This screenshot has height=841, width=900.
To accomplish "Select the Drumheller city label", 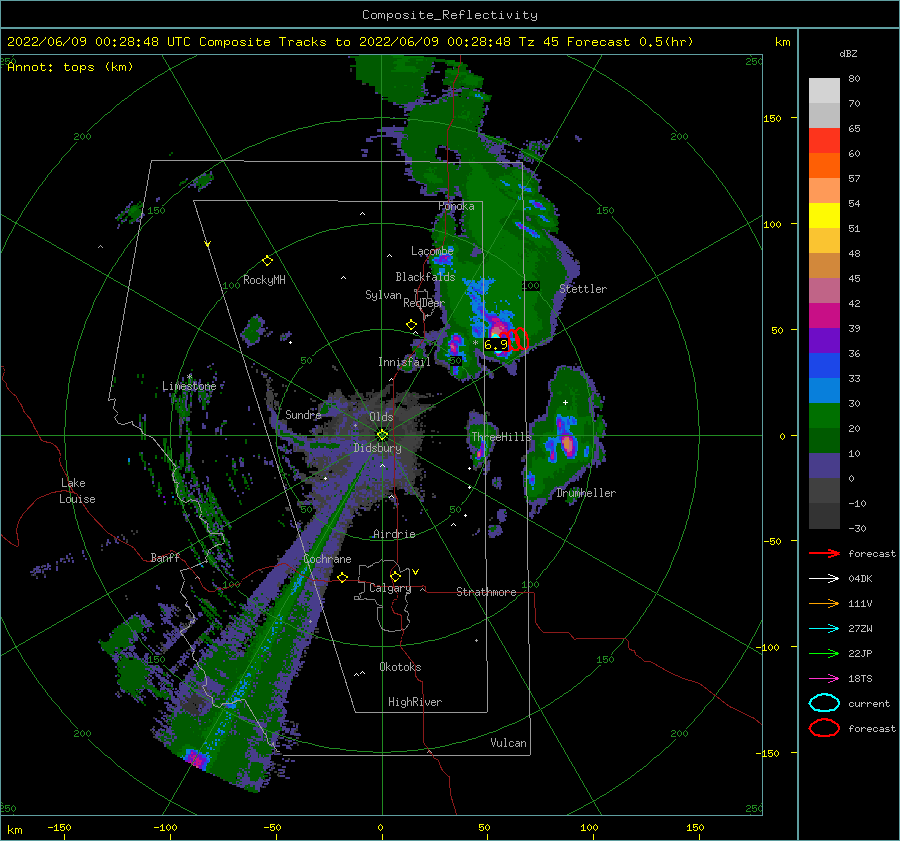I will click(x=586, y=493).
